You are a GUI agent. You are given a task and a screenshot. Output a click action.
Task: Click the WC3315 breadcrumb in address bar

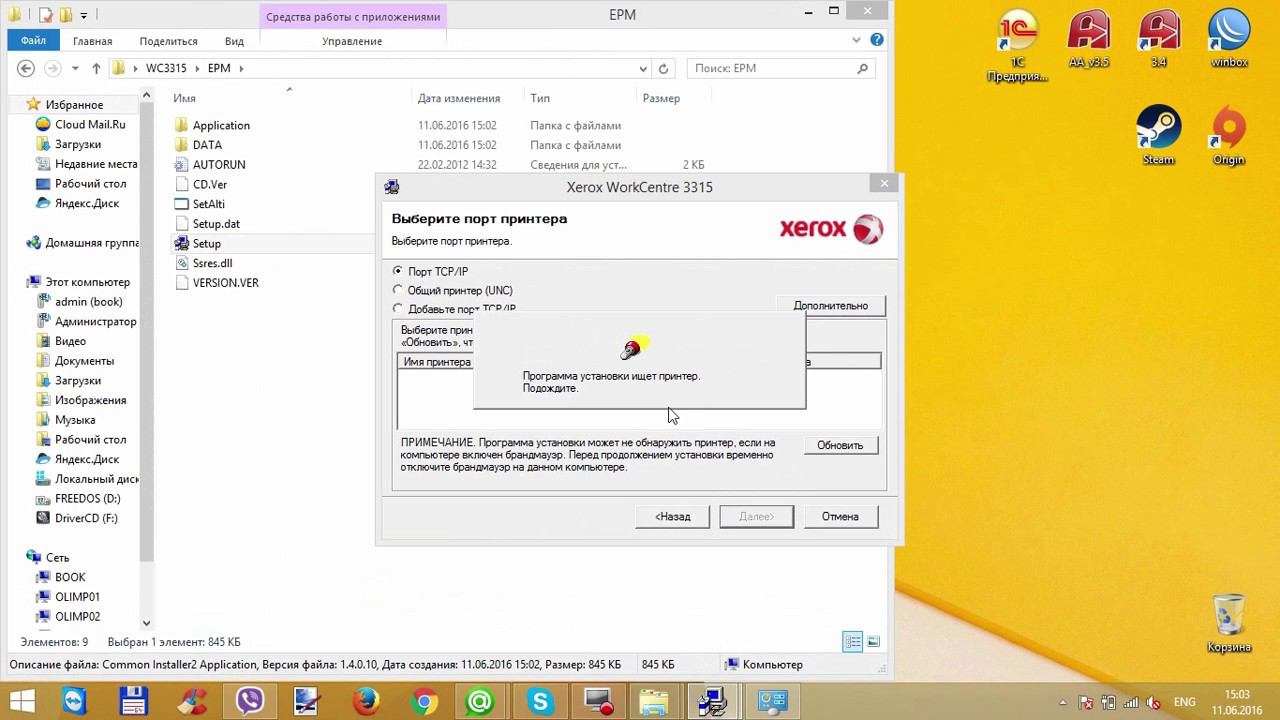[167, 68]
